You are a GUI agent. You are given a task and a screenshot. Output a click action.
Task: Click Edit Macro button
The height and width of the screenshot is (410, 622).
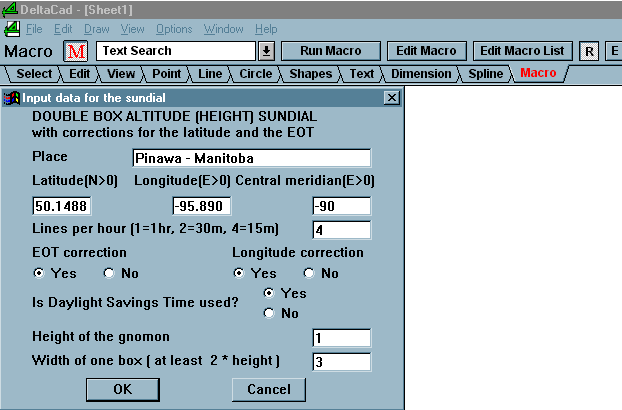(x=426, y=51)
